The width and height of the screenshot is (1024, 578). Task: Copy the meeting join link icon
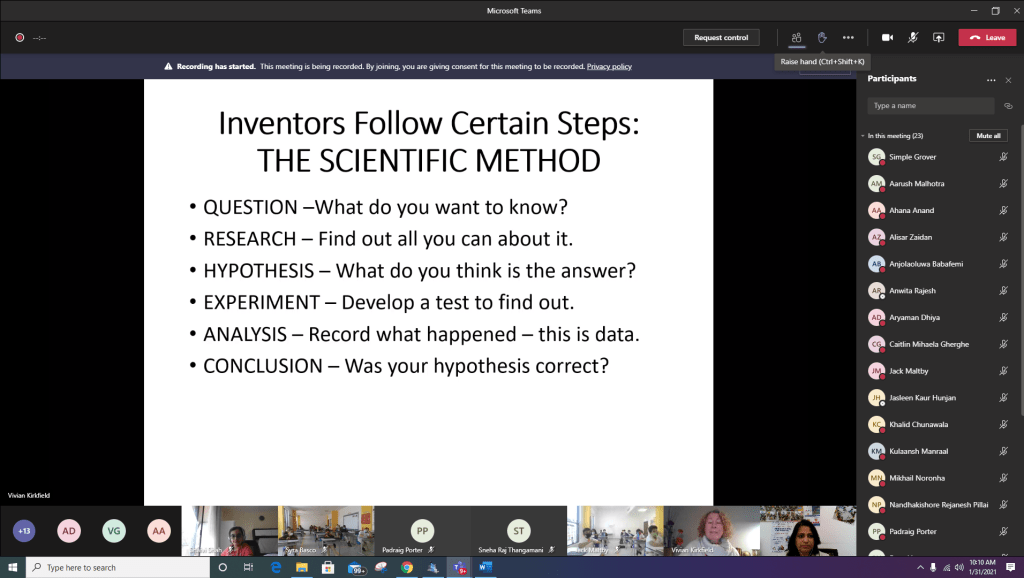(x=1008, y=105)
